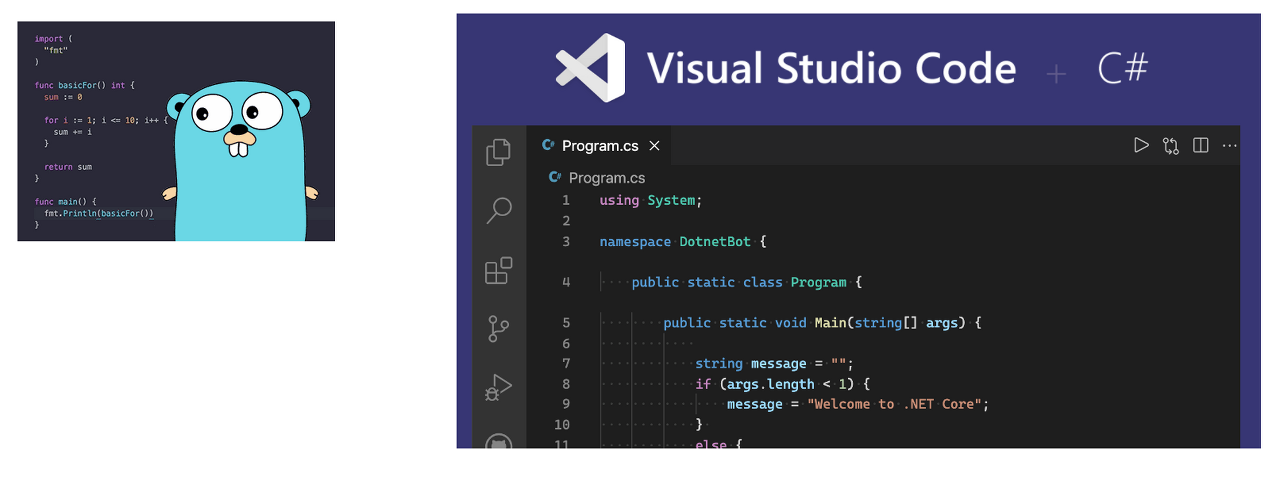
Task: Click the "using System;" code line
Action: pos(651,200)
